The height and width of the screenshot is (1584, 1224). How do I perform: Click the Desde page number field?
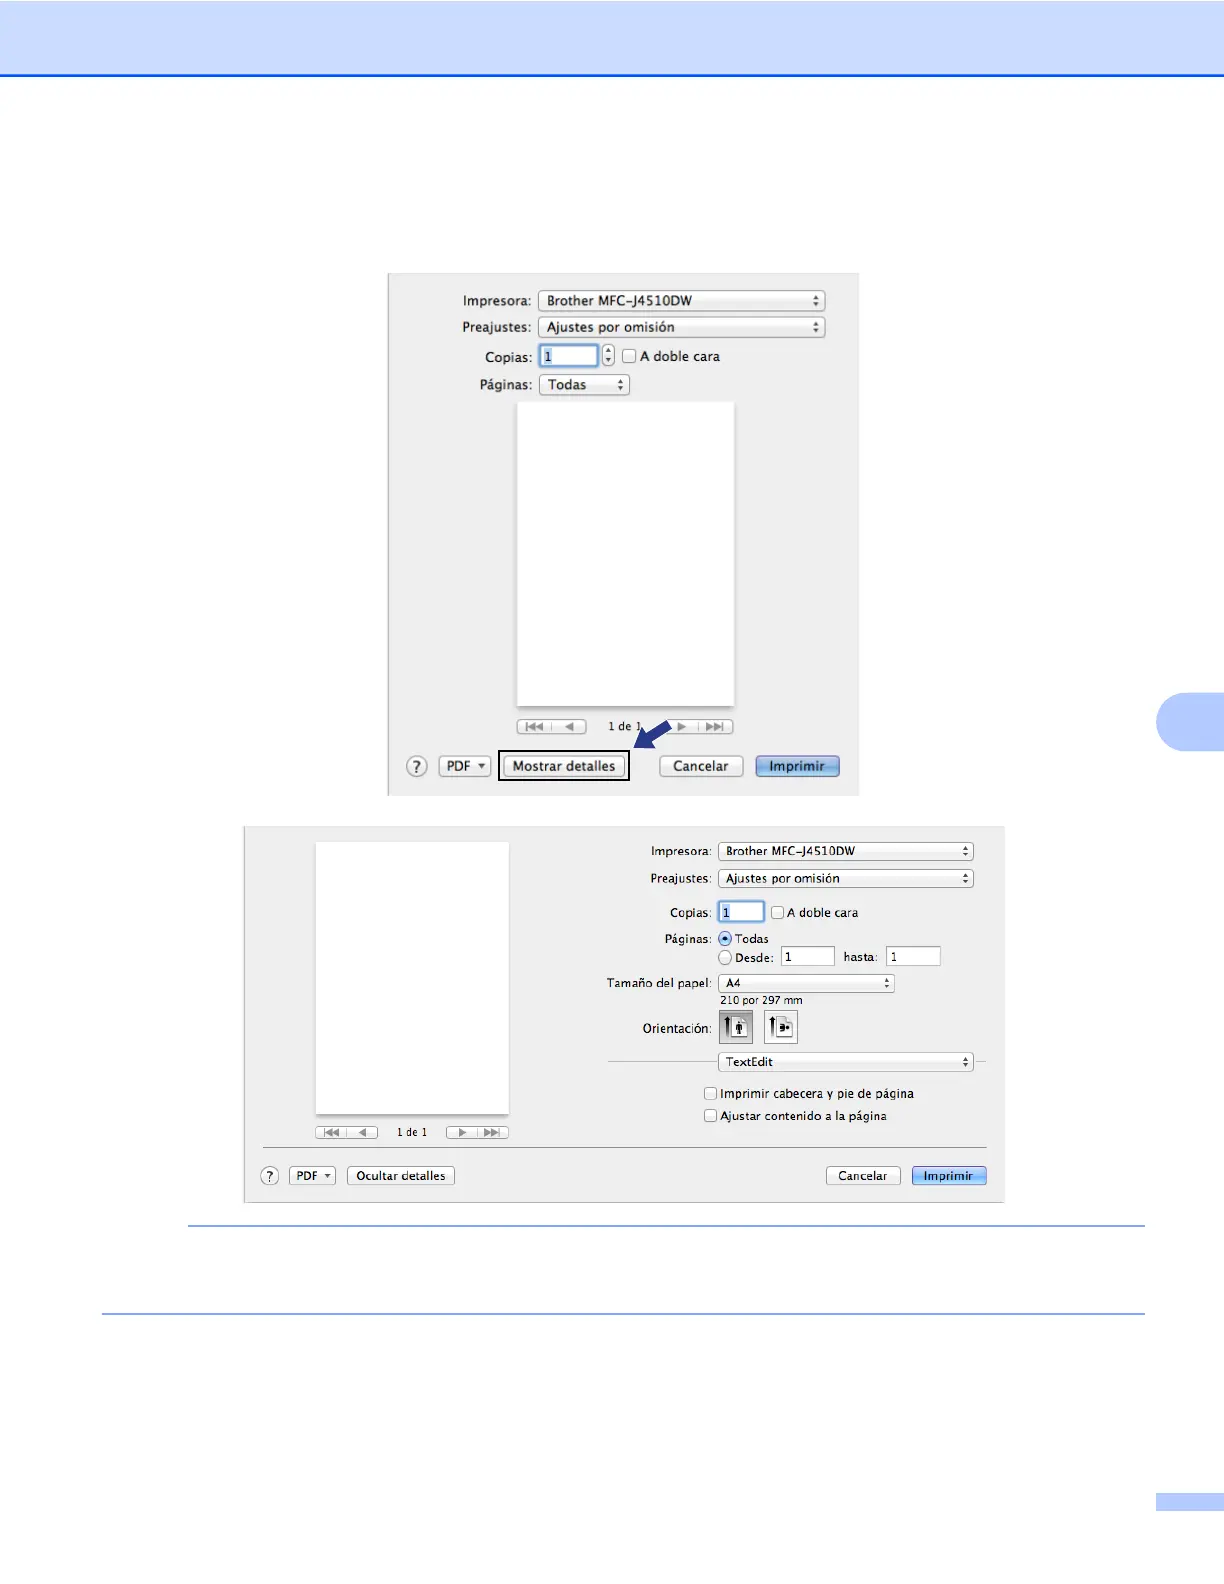tap(808, 957)
